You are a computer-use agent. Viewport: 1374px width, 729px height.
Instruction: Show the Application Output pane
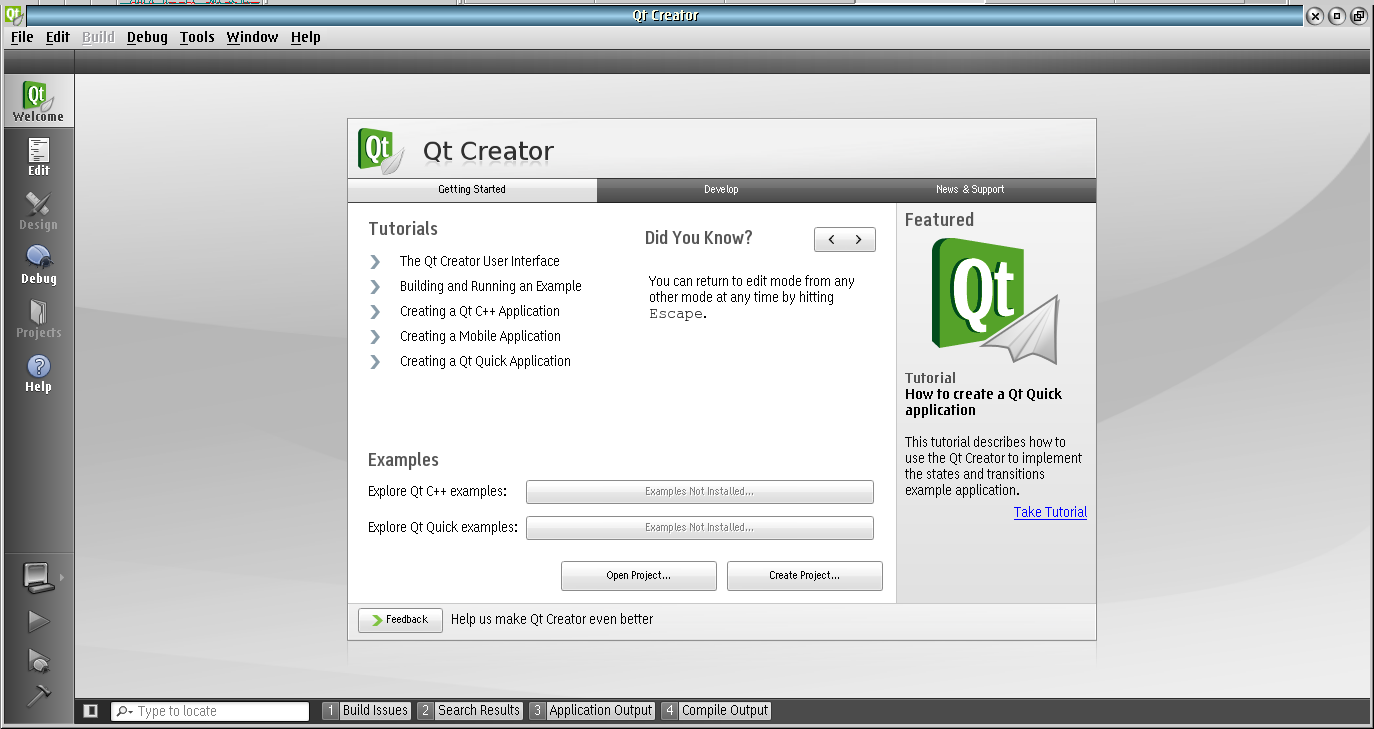click(x=592, y=711)
